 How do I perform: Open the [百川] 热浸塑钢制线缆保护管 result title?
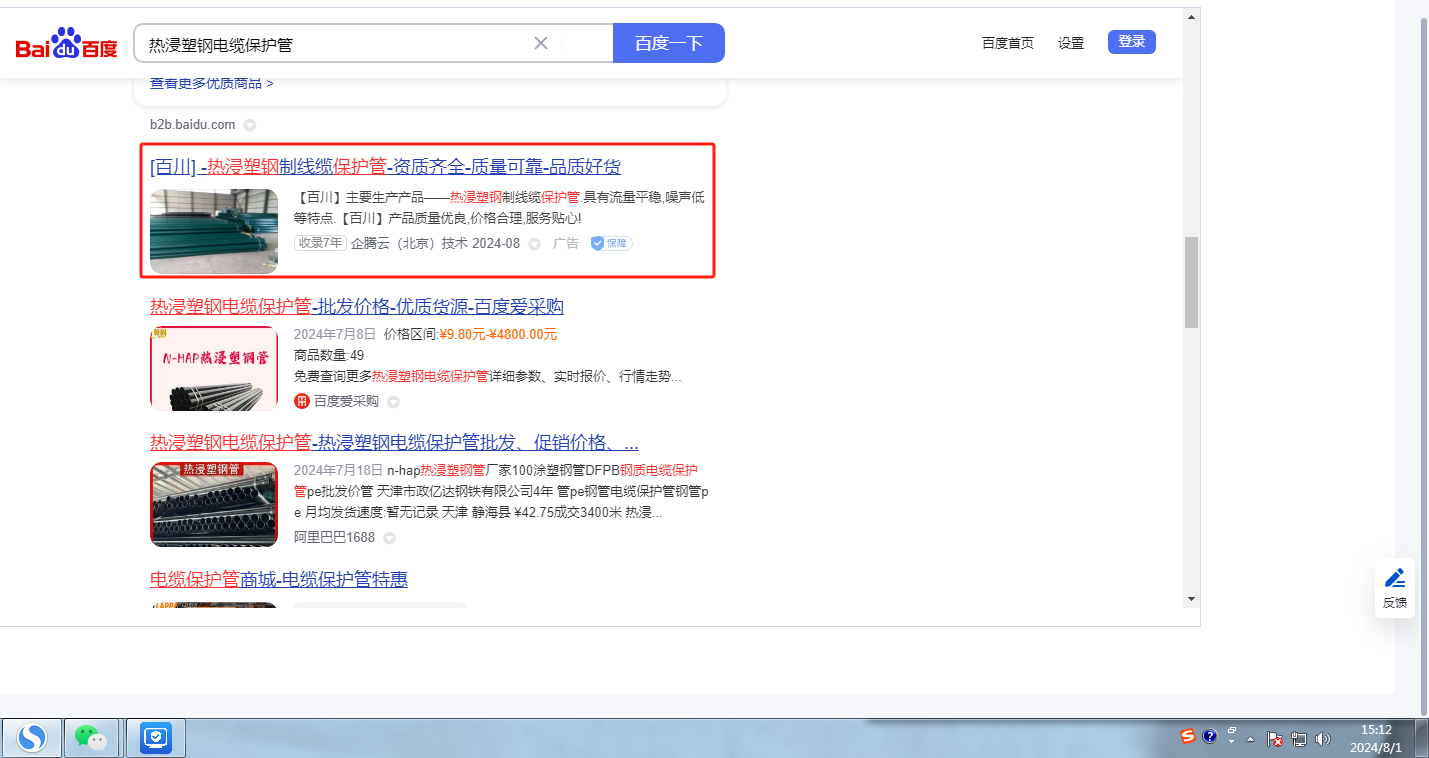coord(385,166)
